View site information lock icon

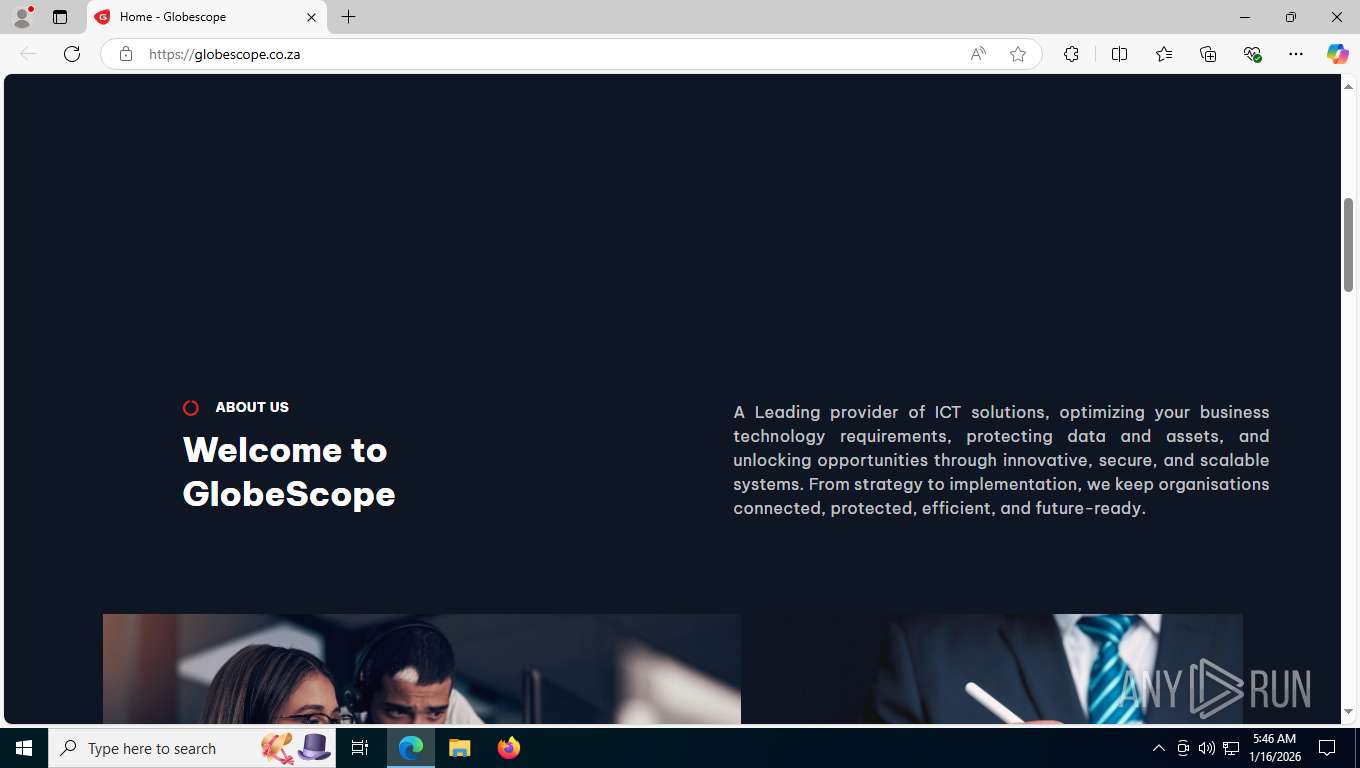126,54
